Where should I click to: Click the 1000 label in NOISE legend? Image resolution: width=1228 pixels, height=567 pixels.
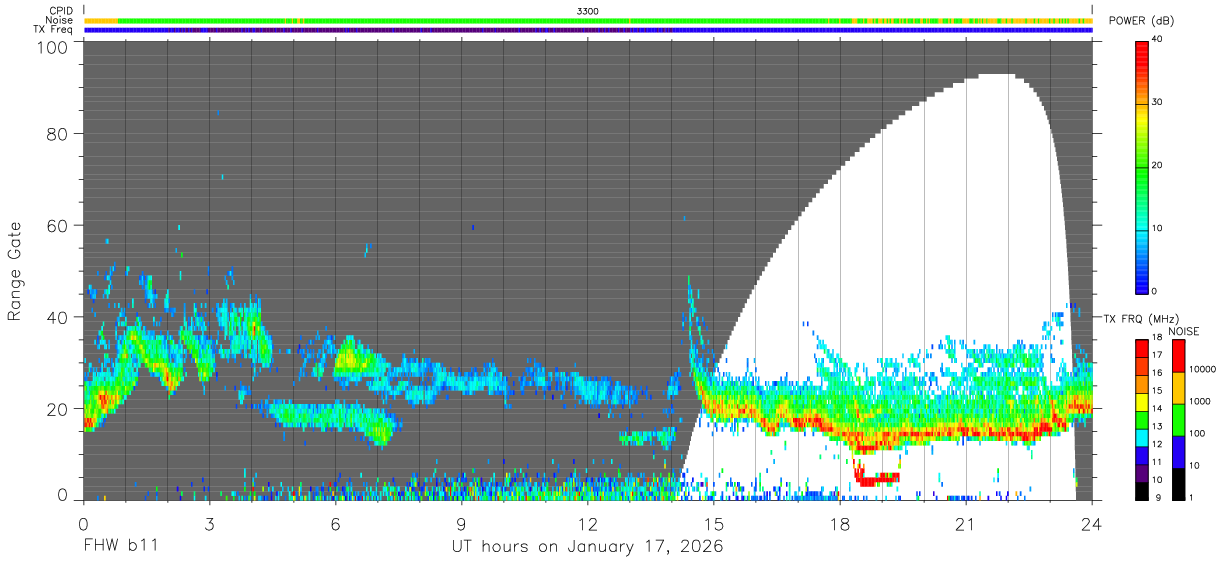click(1202, 401)
